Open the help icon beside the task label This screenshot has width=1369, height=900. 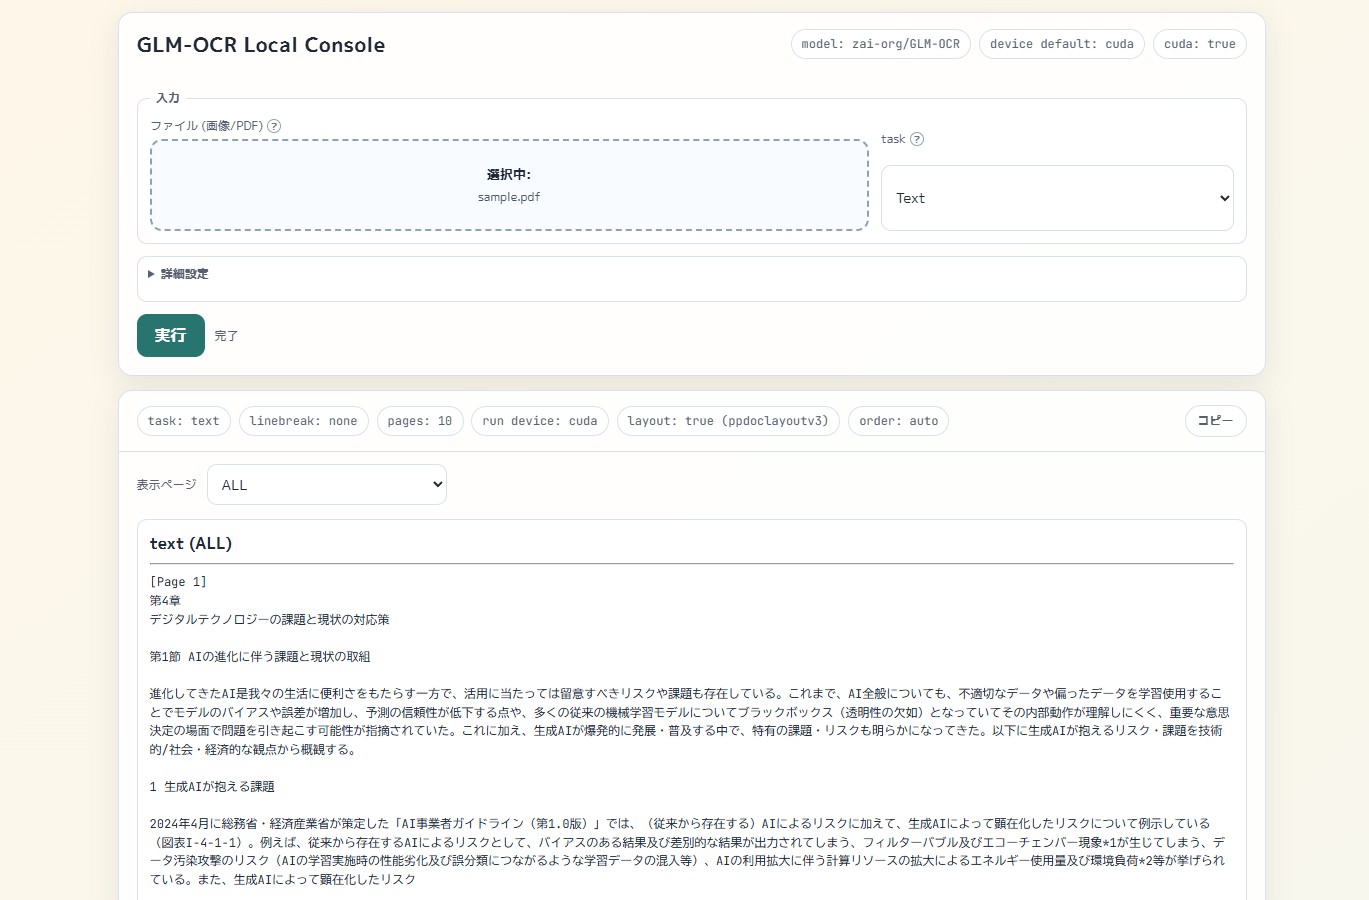coord(916,139)
